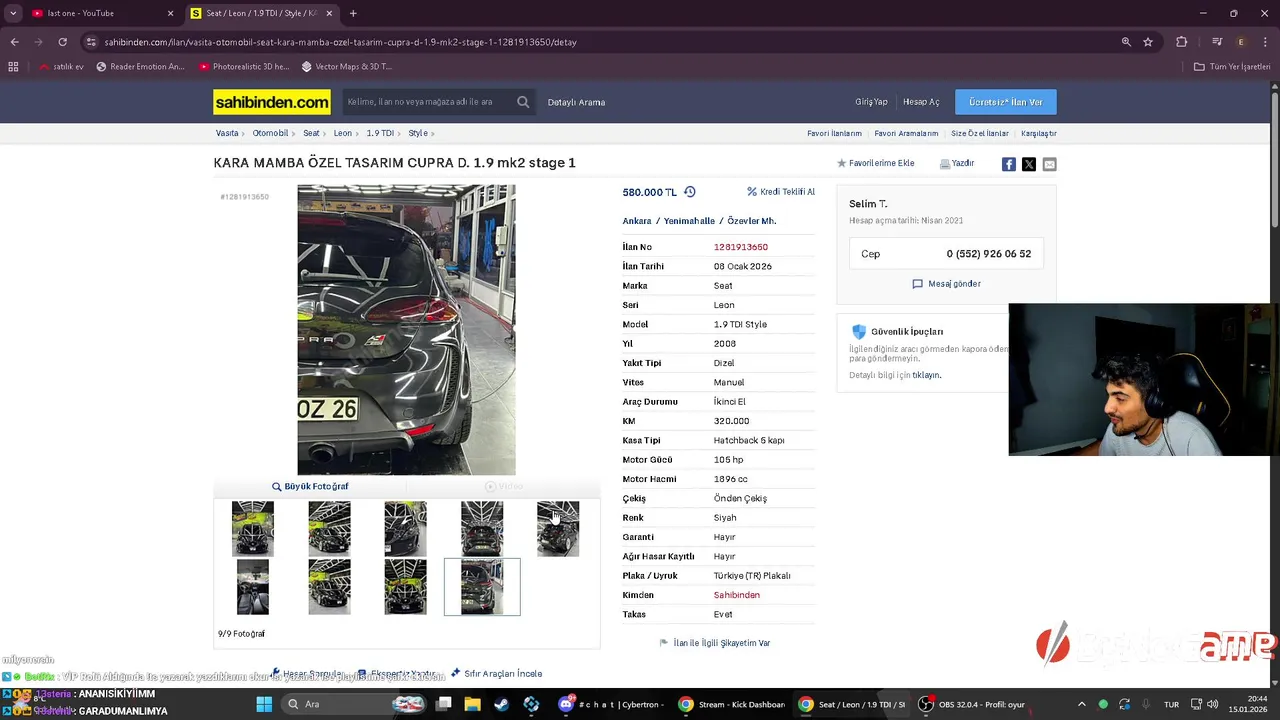Share listing via email icon
The height and width of the screenshot is (720, 1280).
coord(1049,164)
